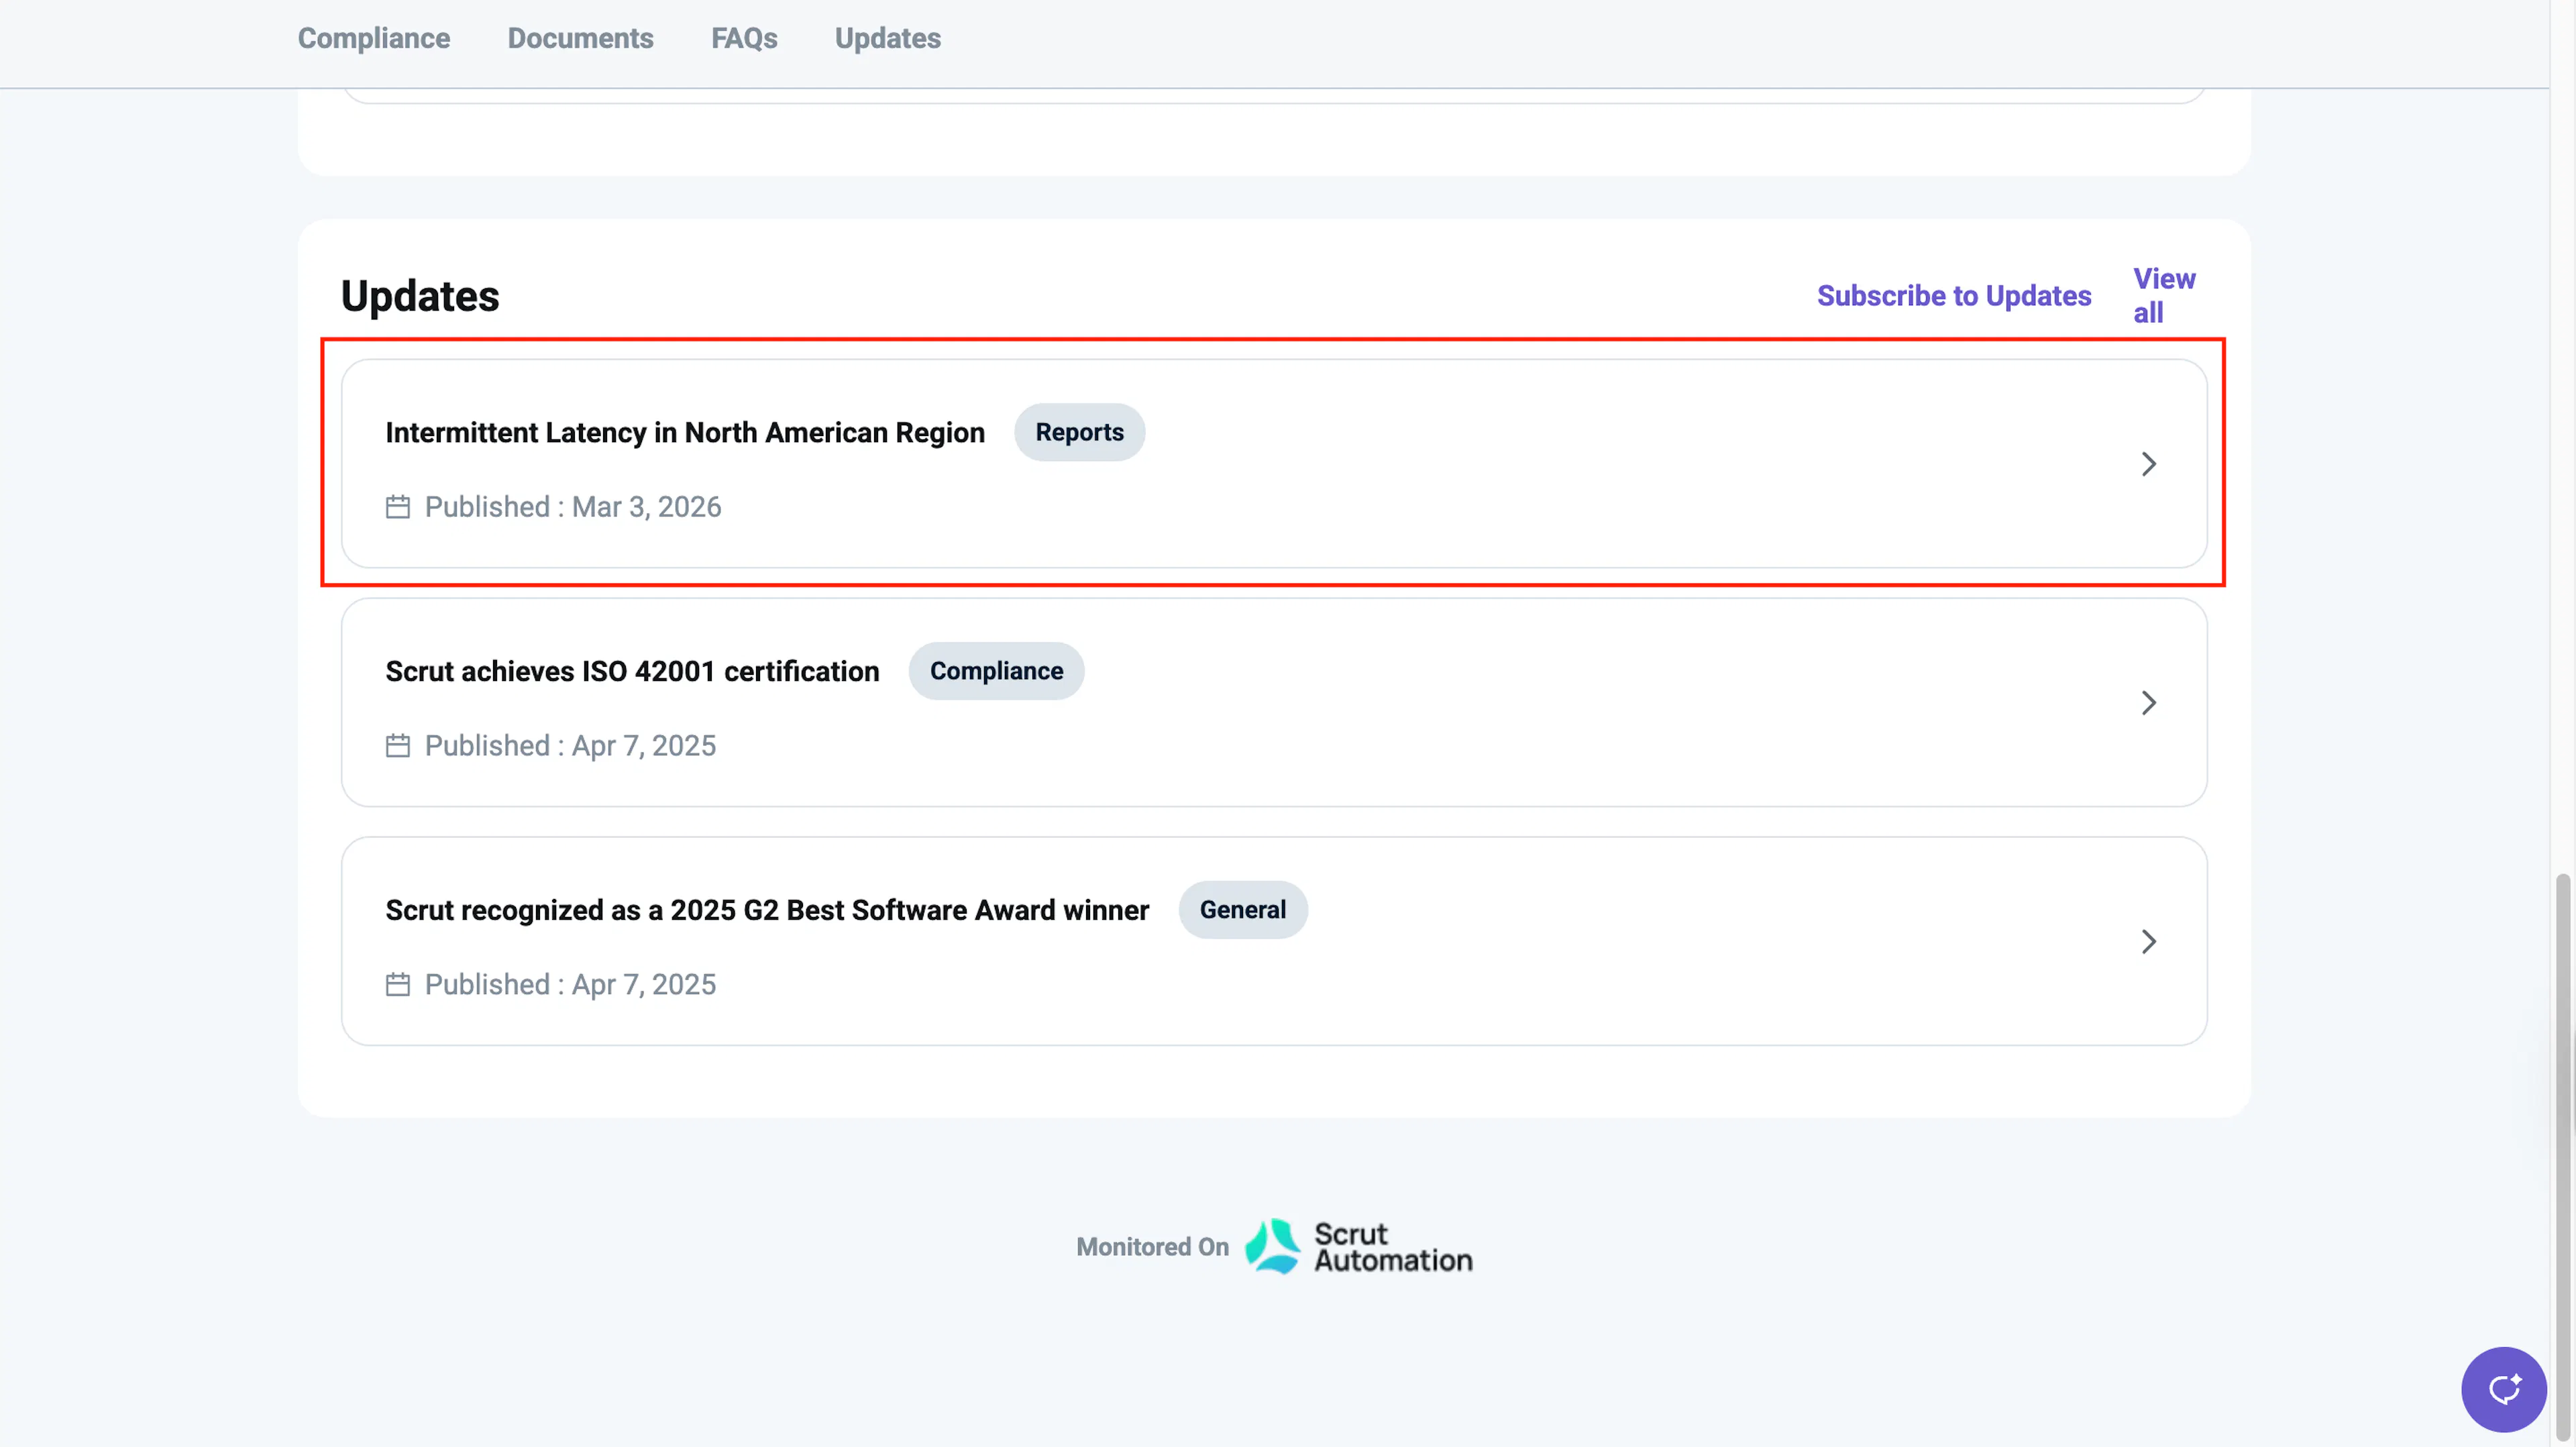Image resolution: width=2576 pixels, height=1447 pixels.
Task: Click the View all link
Action: coord(2164,296)
